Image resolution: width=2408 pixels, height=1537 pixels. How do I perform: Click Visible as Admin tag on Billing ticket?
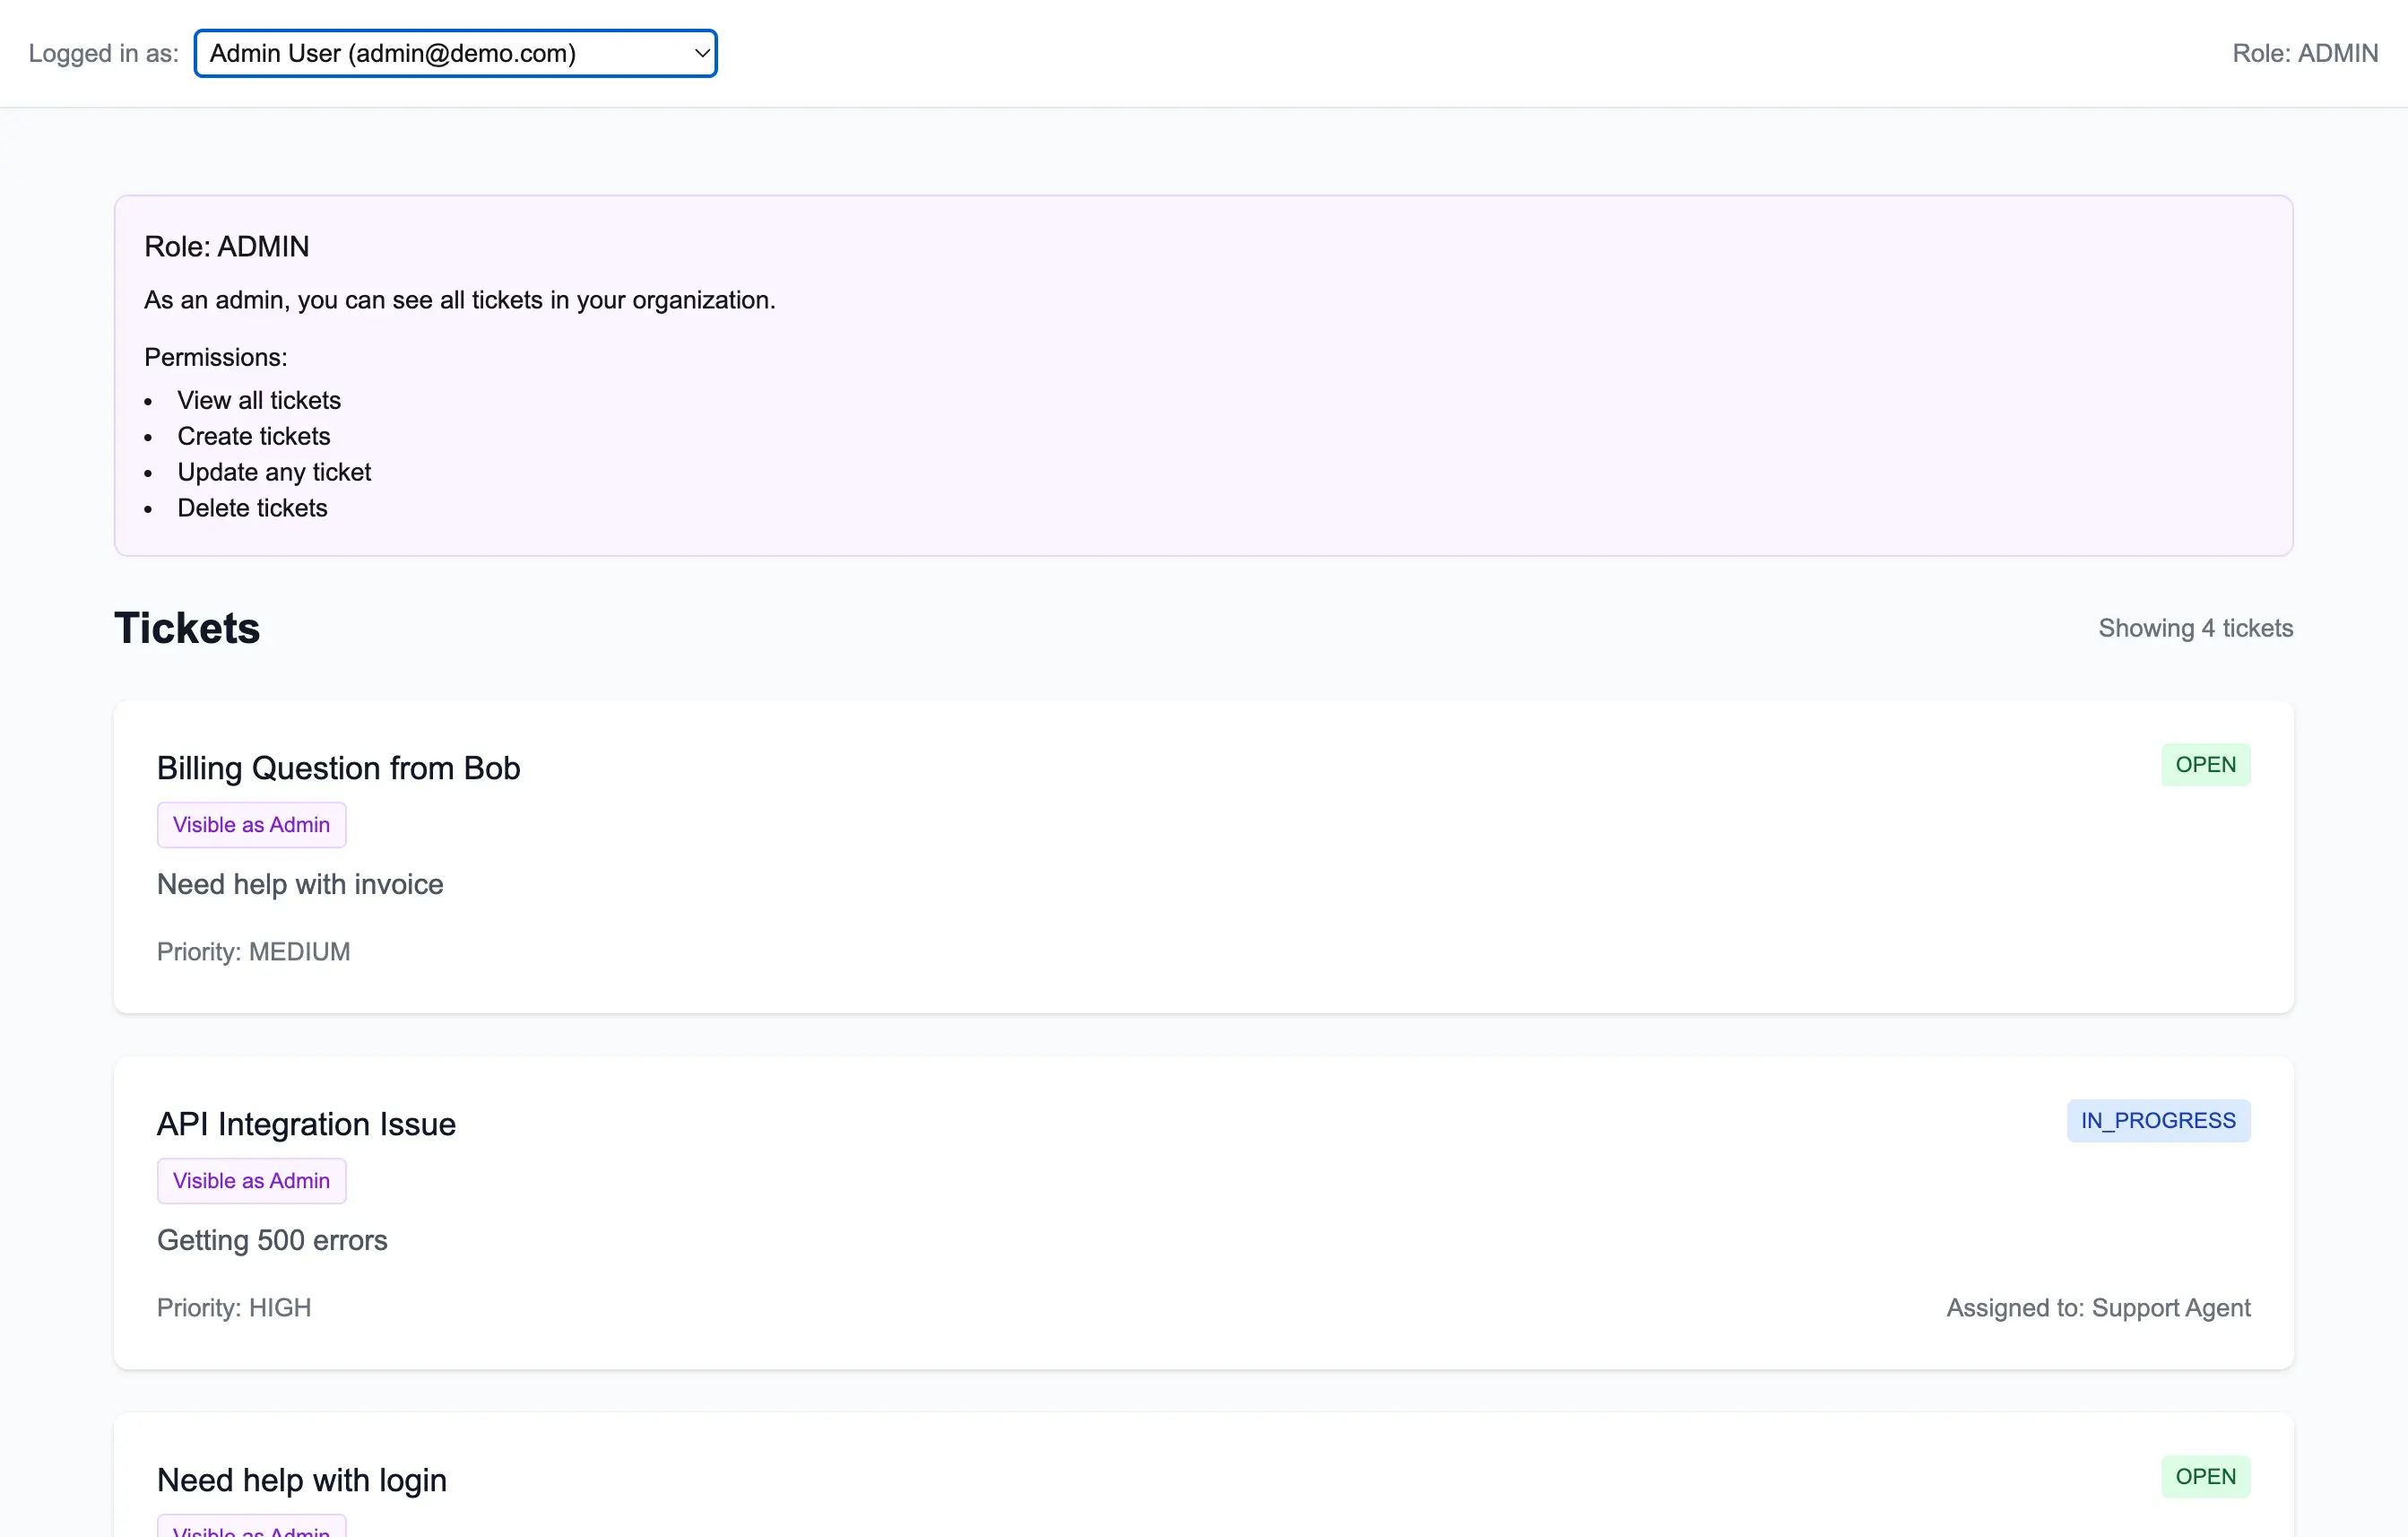coord(251,825)
